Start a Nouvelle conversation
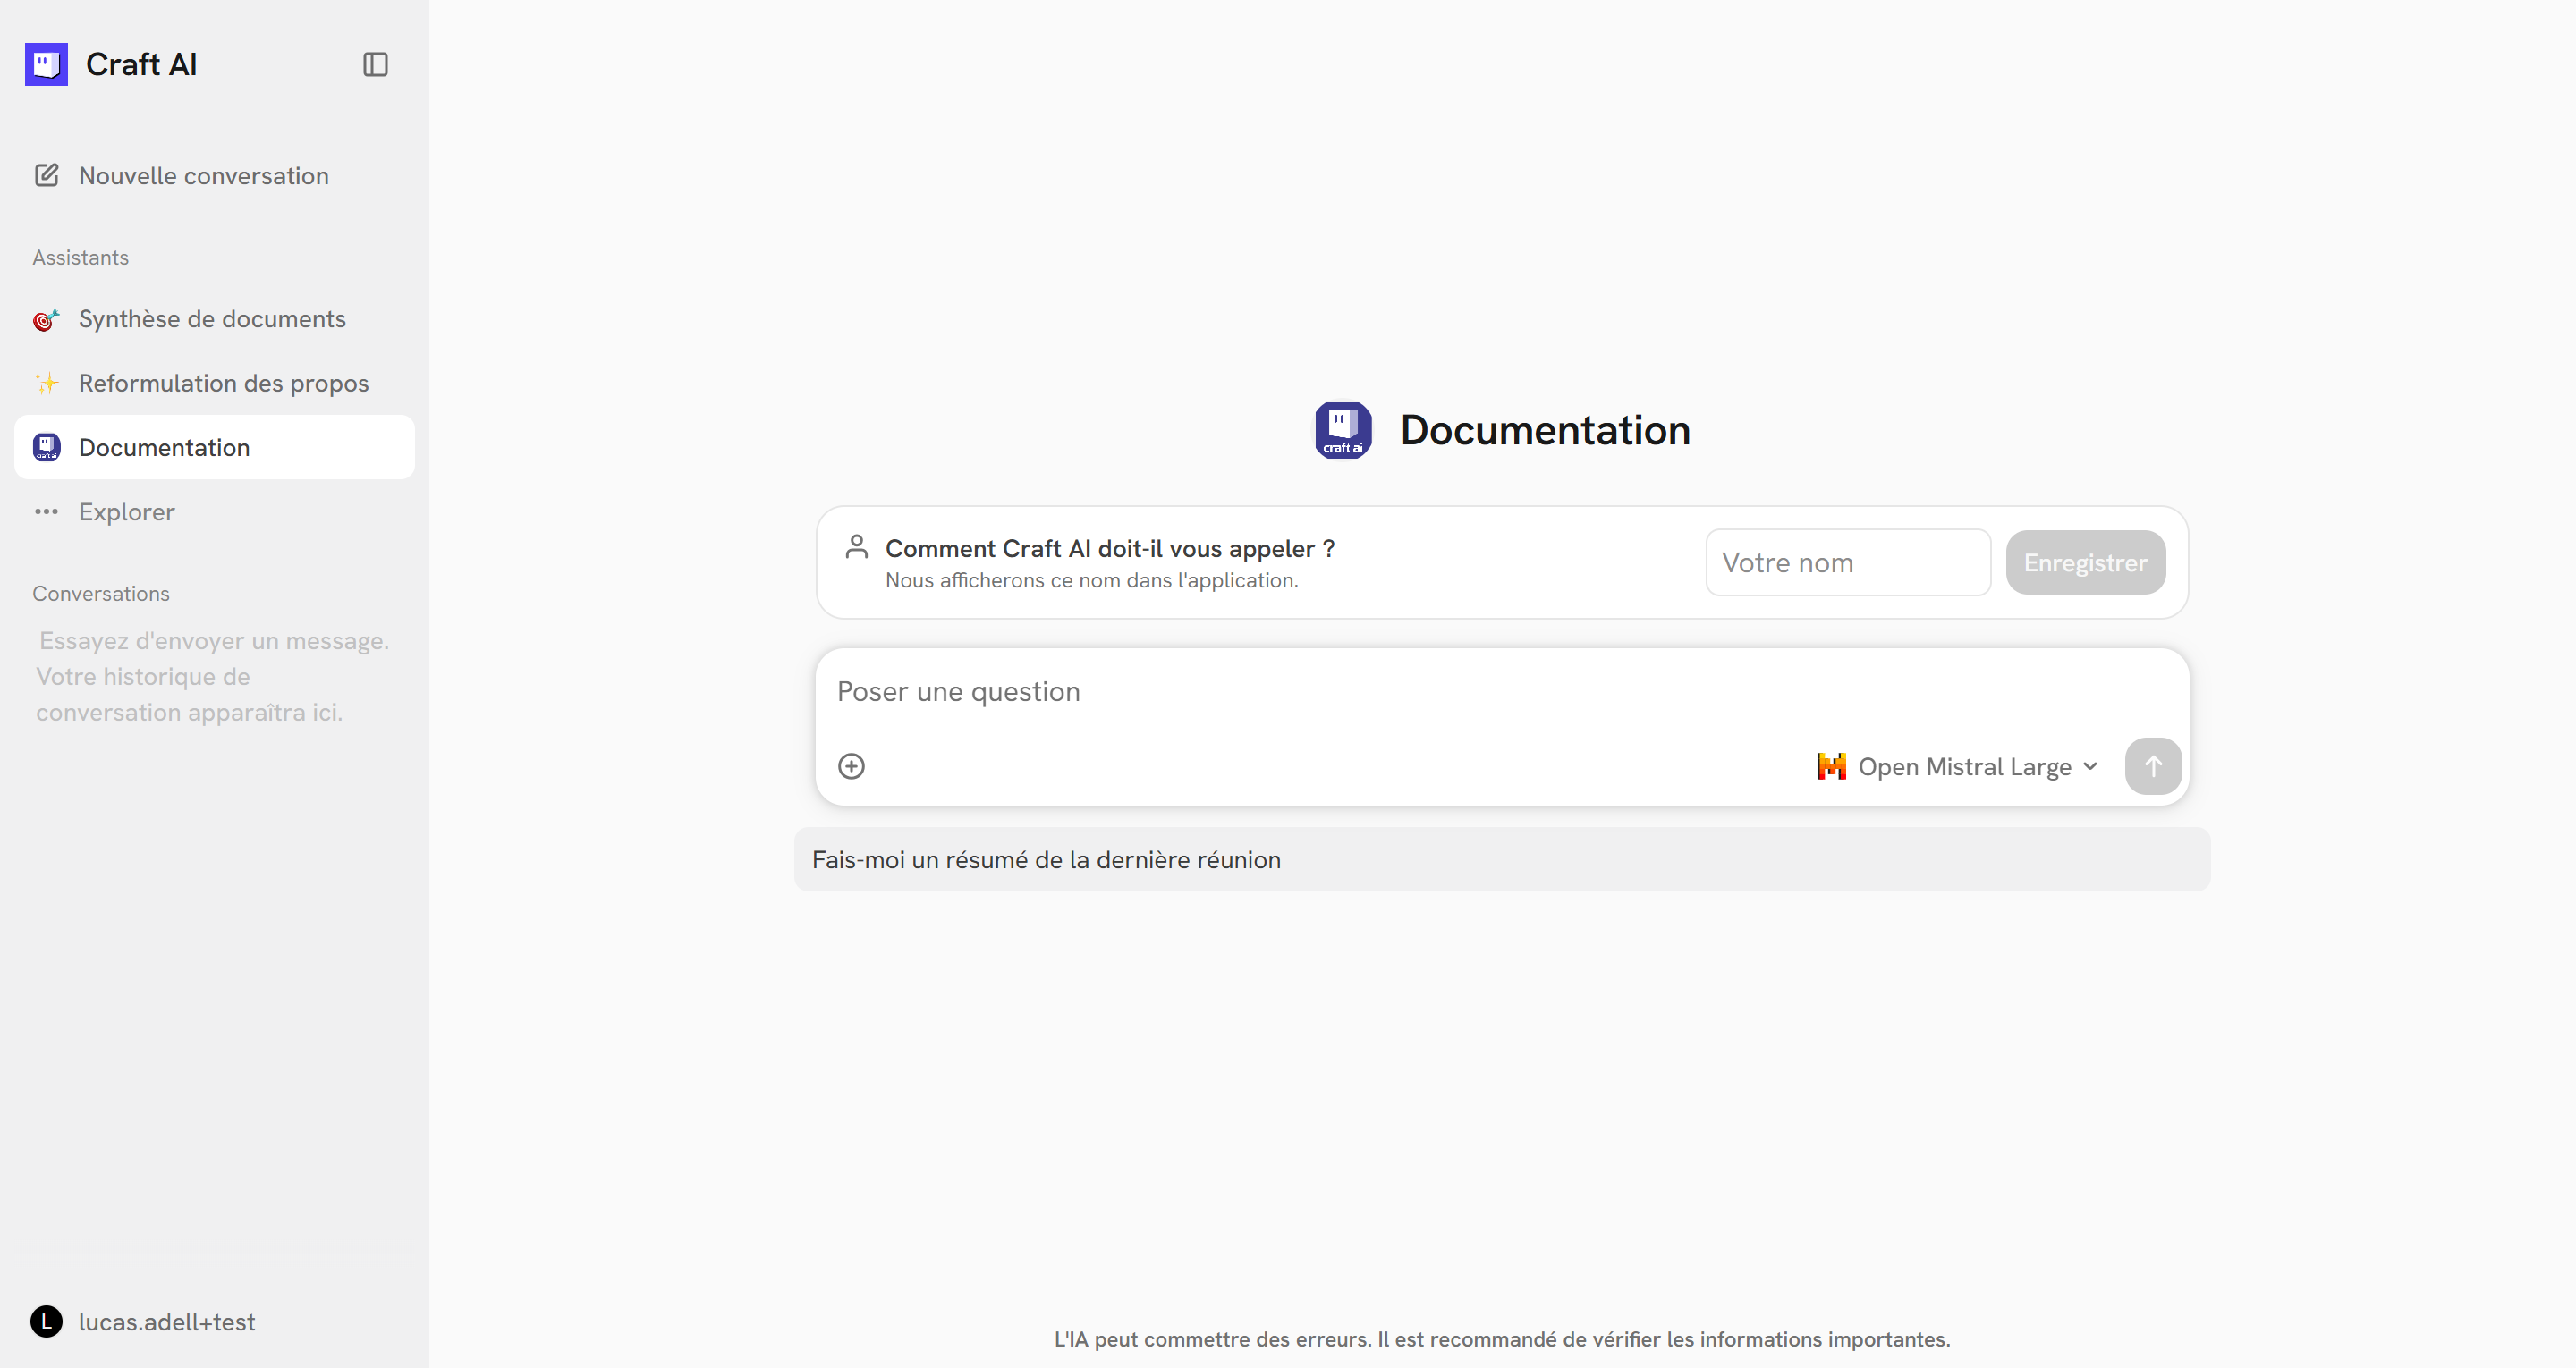This screenshot has width=2576, height=1368. tap(203, 175)
